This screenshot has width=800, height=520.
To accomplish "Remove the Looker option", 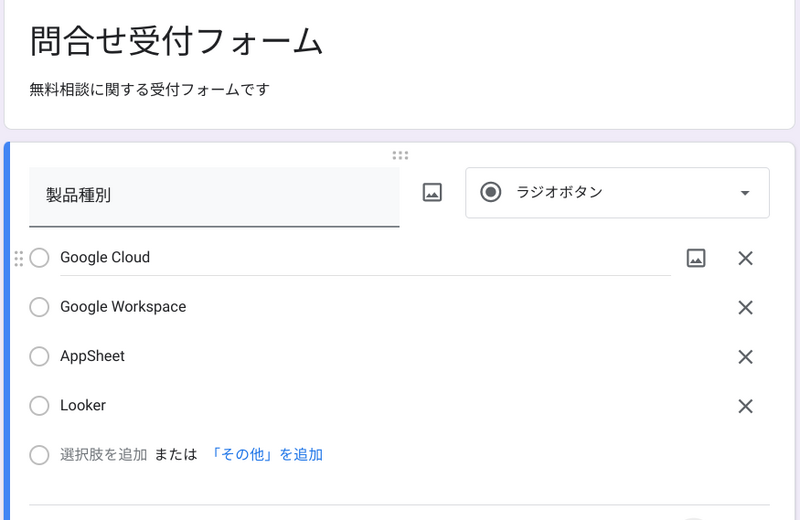I will [745, 406].
